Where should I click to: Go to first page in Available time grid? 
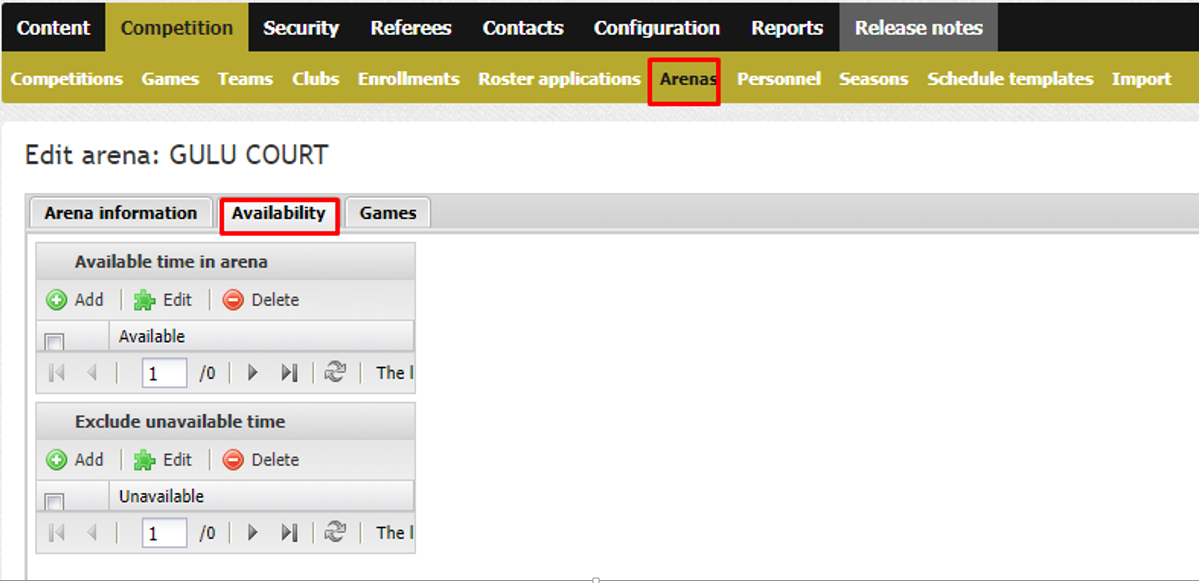pyautogui.click(x=57, y=373)
